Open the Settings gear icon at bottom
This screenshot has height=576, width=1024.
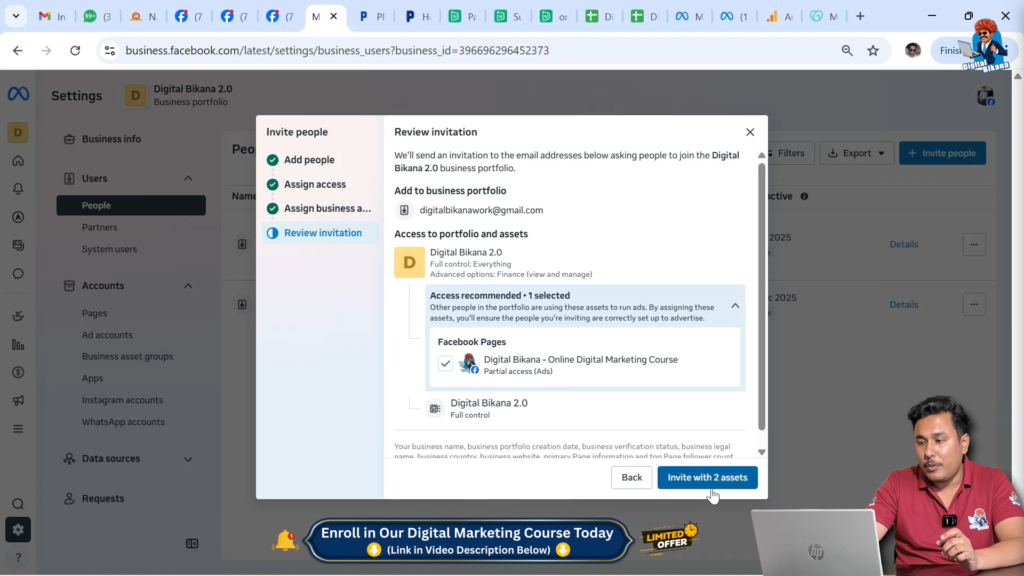coord(18,531)
